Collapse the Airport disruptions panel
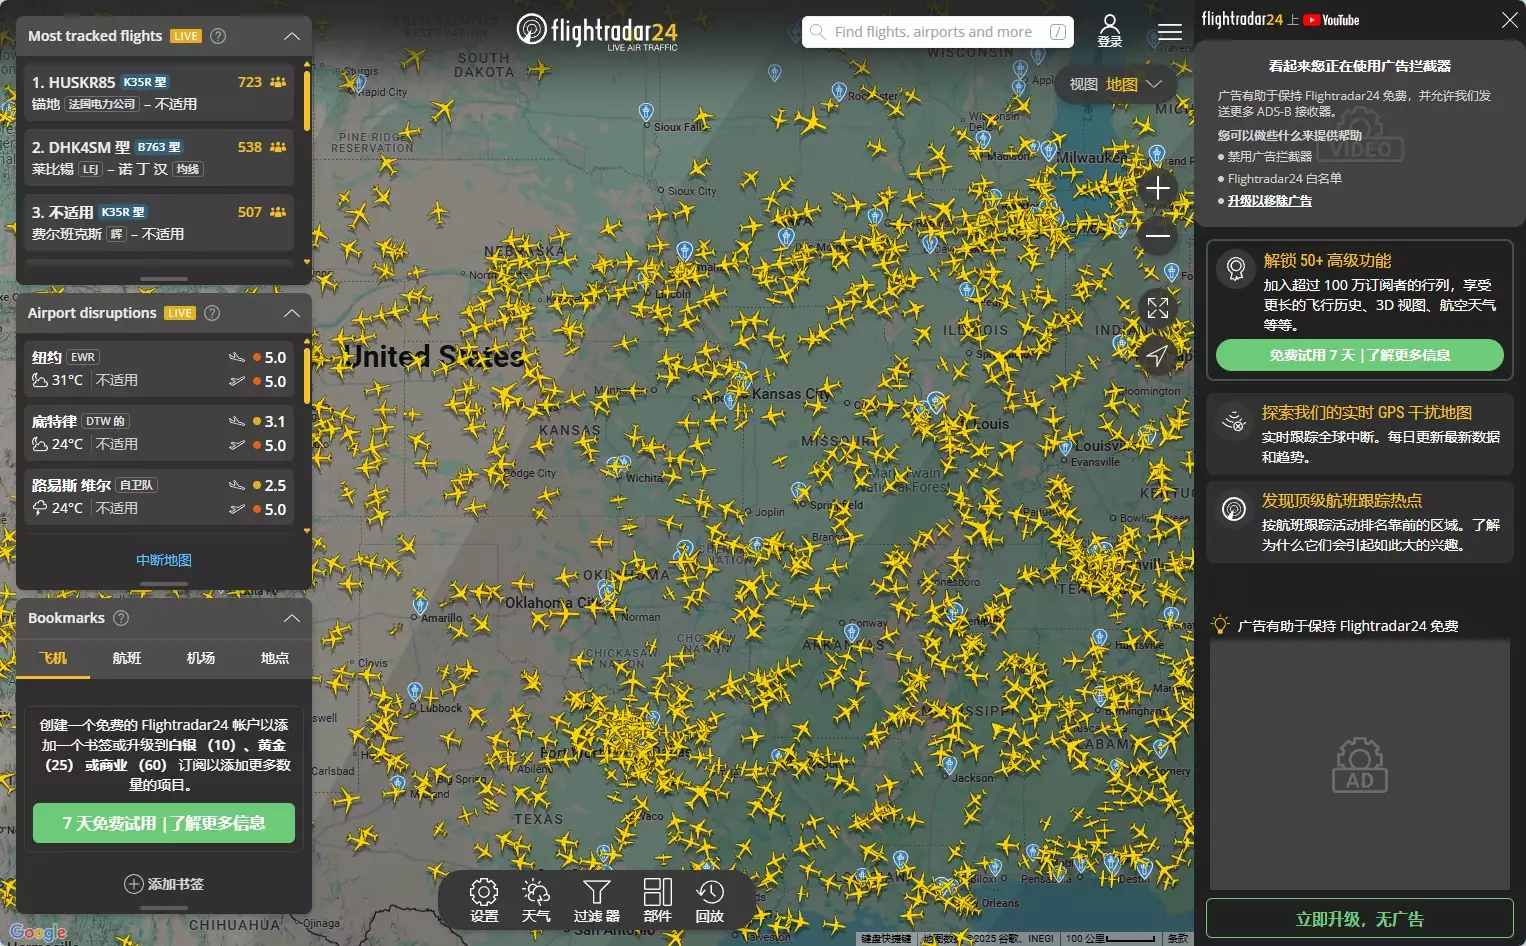The image size is (1526, 946). pos(292,313)
